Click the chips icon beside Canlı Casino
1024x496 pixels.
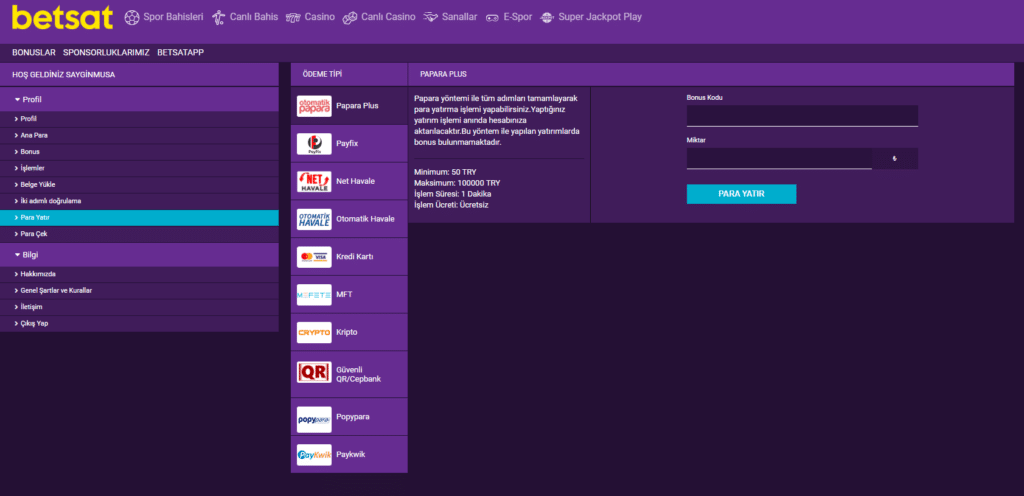click(x=350, y=18)
